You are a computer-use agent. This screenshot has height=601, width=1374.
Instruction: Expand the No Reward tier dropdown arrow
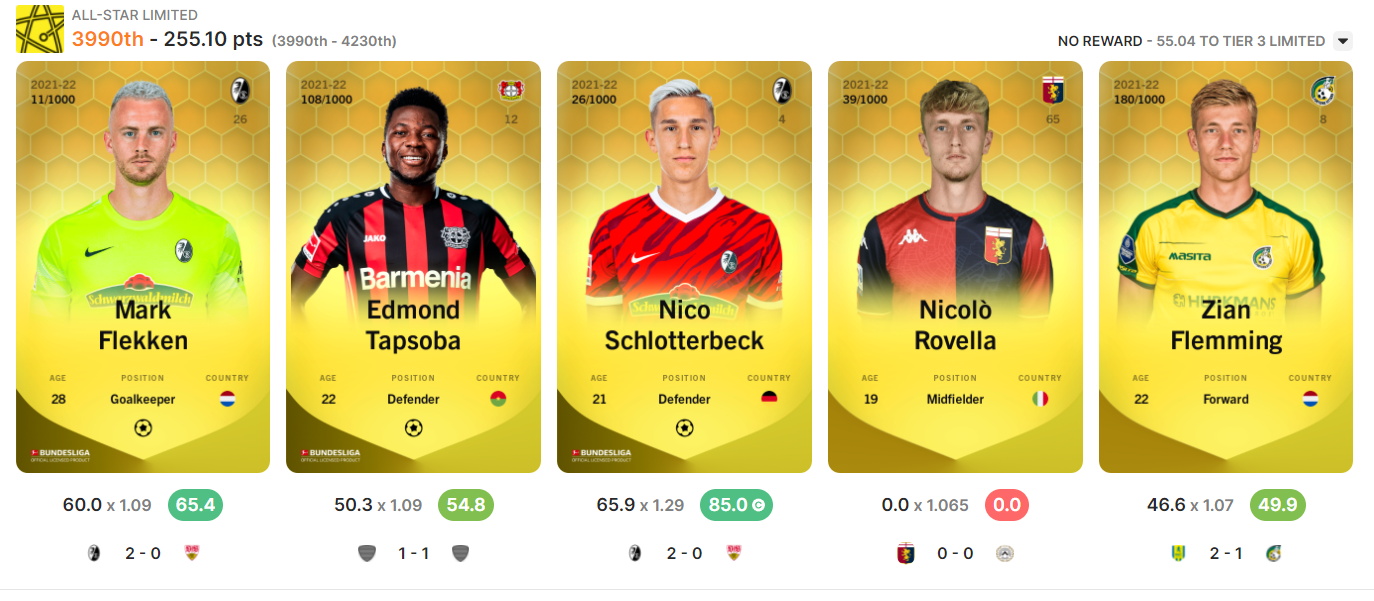1343,41
